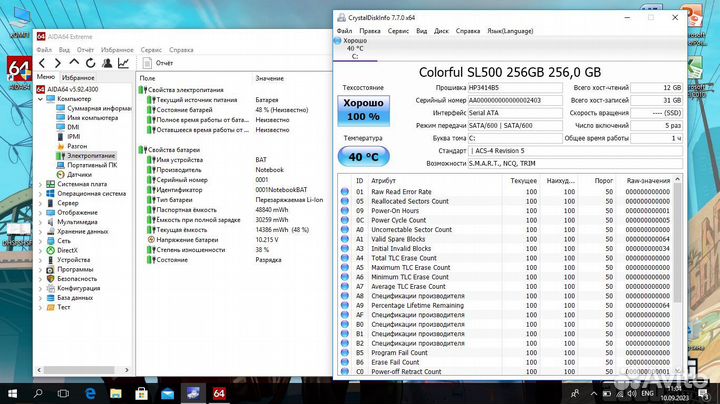Image resolution: width=720 pixels, height=404 pixels.
Task: Select Имя компьютера tree item
Action: (87, 118)
